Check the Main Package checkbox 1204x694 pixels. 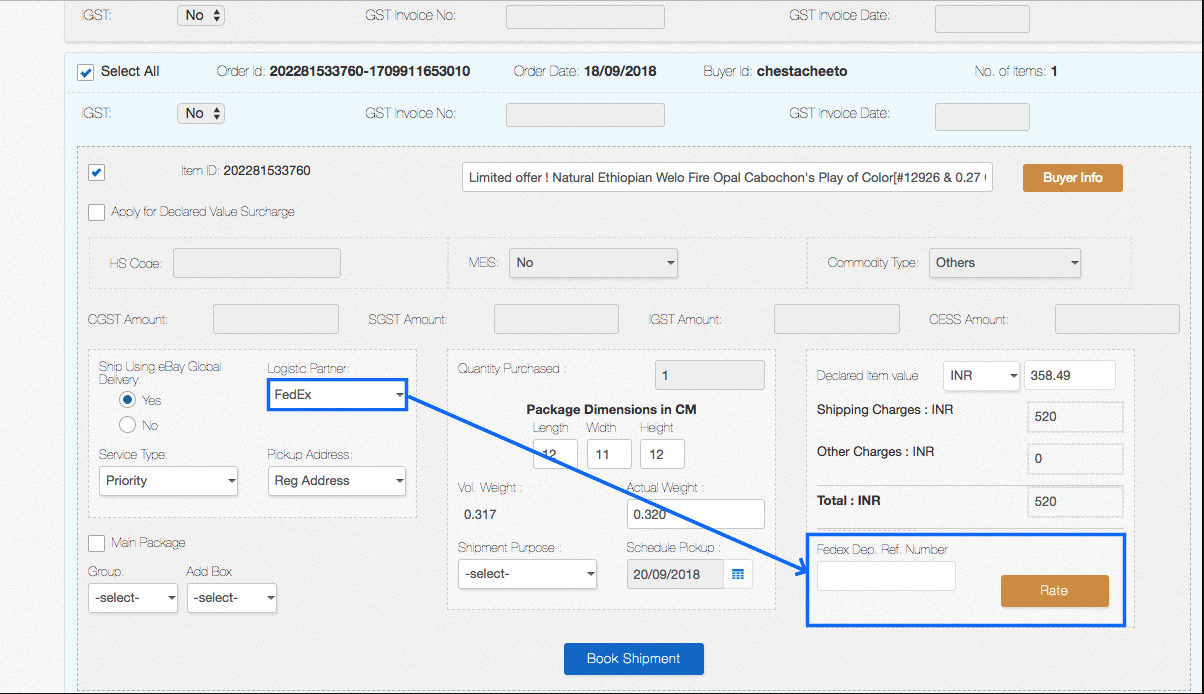97,543
